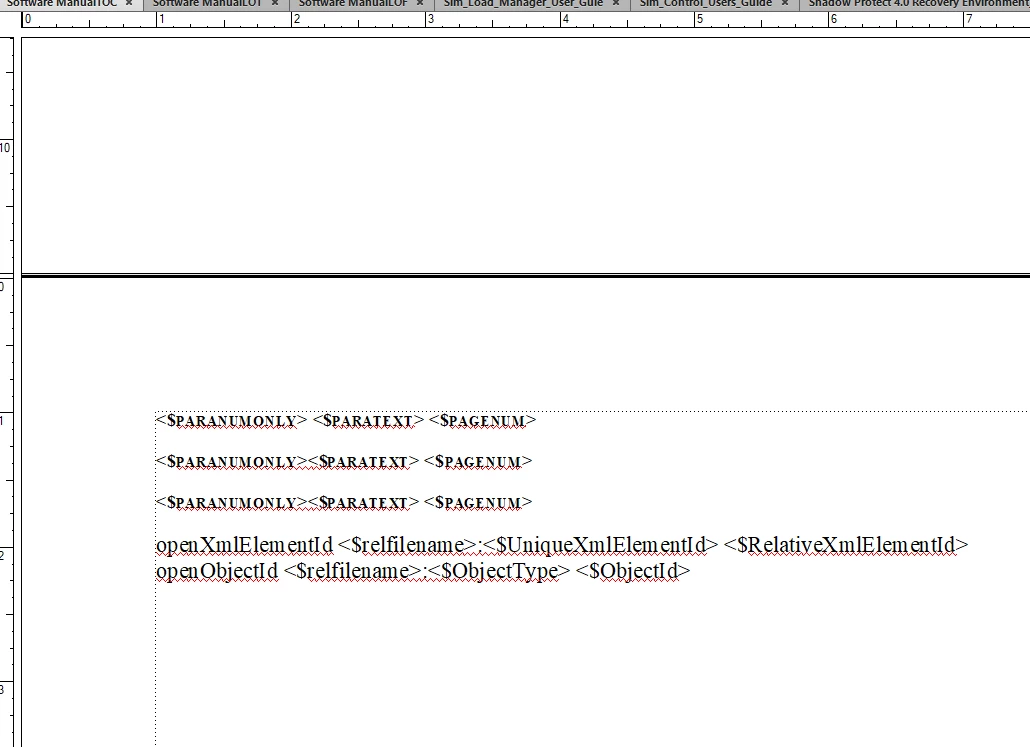The width and height of the screenshot is (1030, 747).
Task: Click <$relfilename> in the openObjectId line
Action: (x=353, y=571)
